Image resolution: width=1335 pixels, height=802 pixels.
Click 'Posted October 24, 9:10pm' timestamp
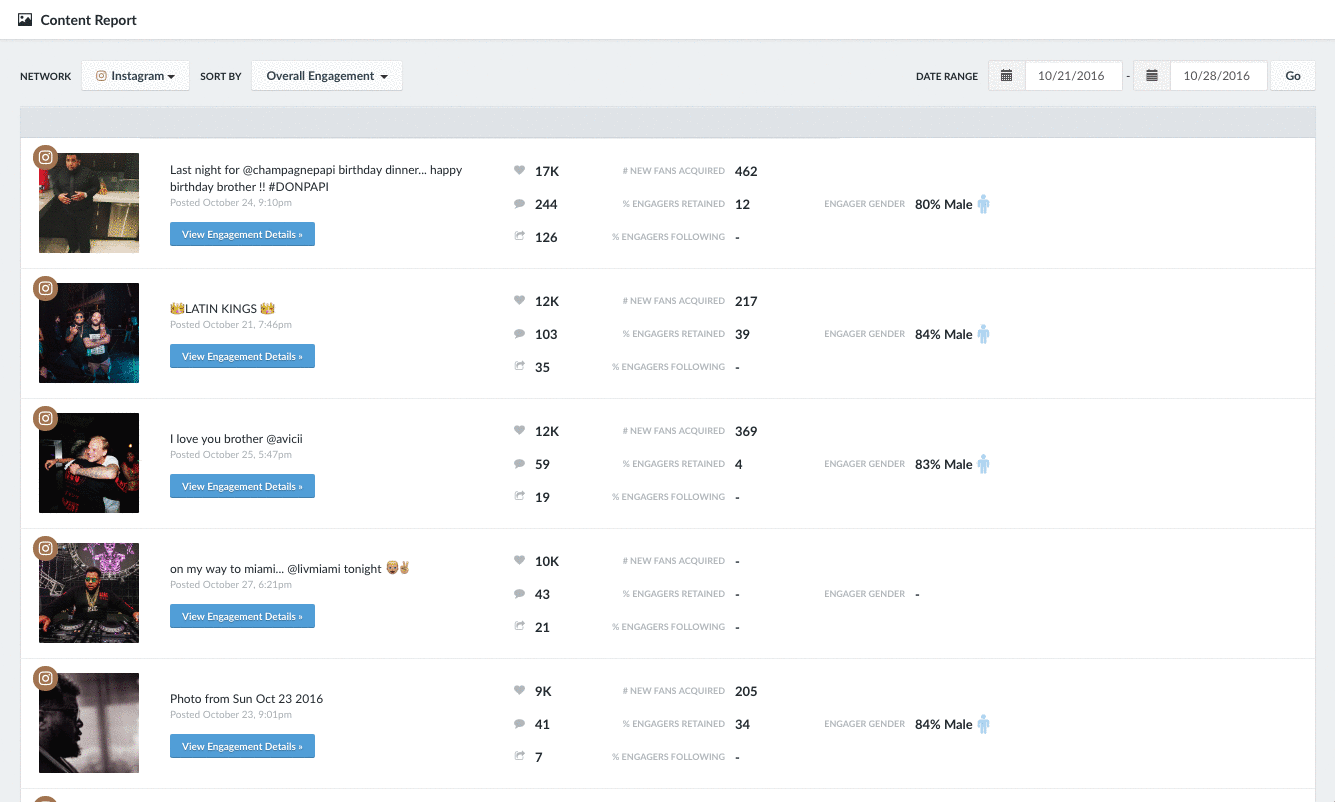(x=231, y=203)
